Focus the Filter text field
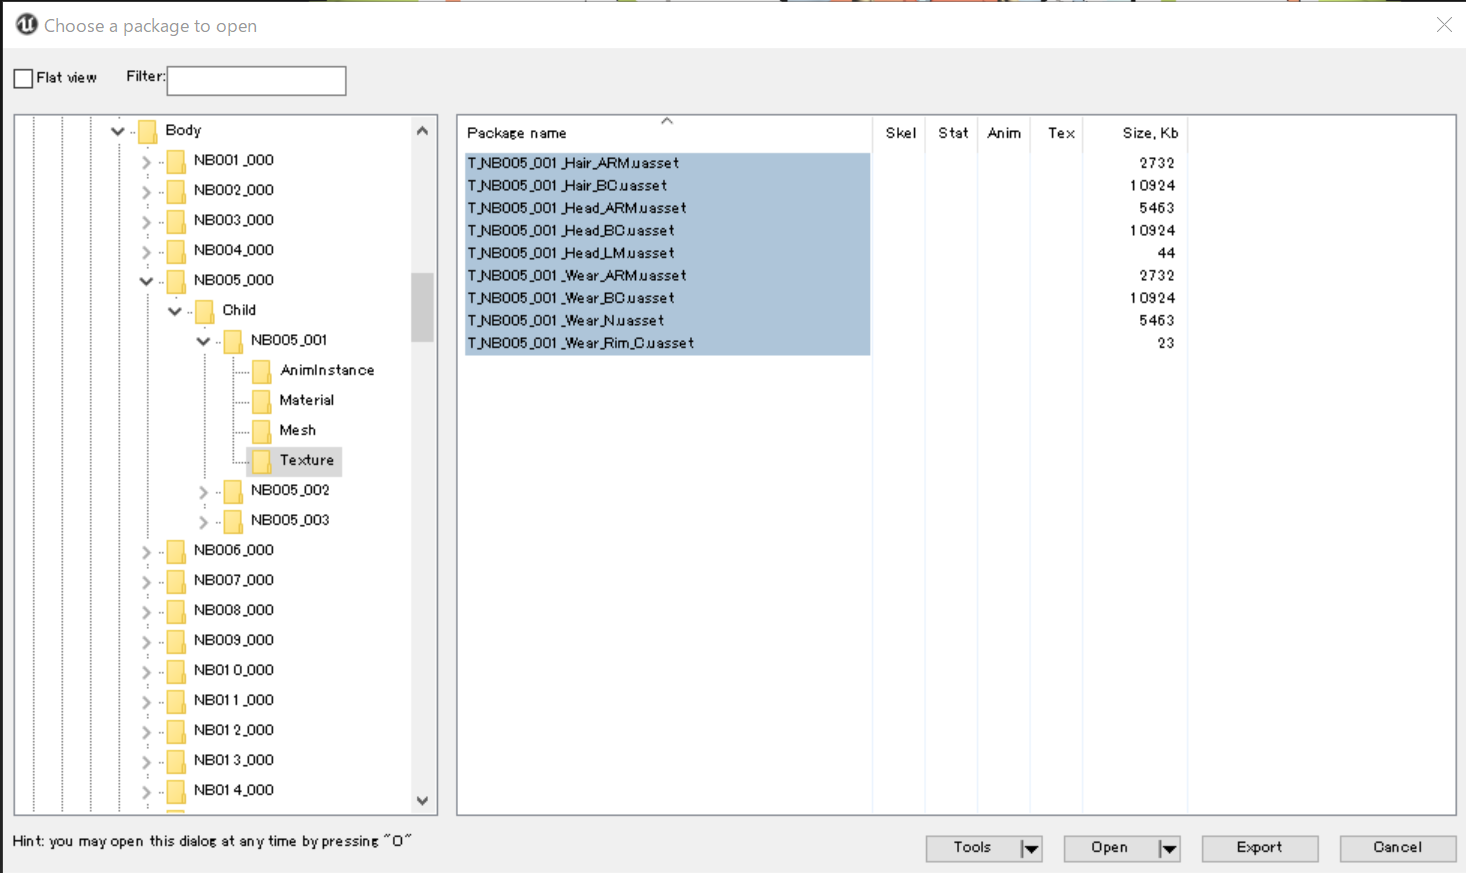This screenshot has width=1466, height=873. 256,80
